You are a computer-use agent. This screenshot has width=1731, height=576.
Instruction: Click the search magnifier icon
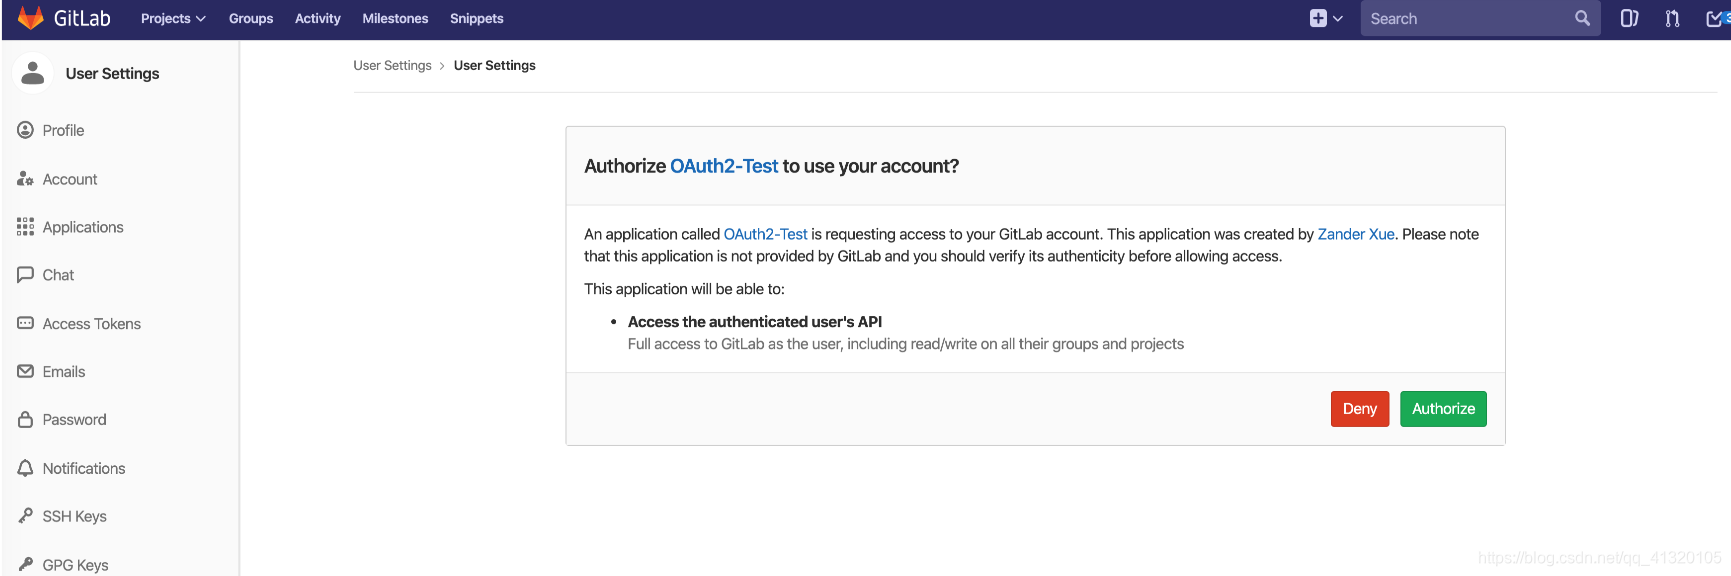tap(1582, 18)
